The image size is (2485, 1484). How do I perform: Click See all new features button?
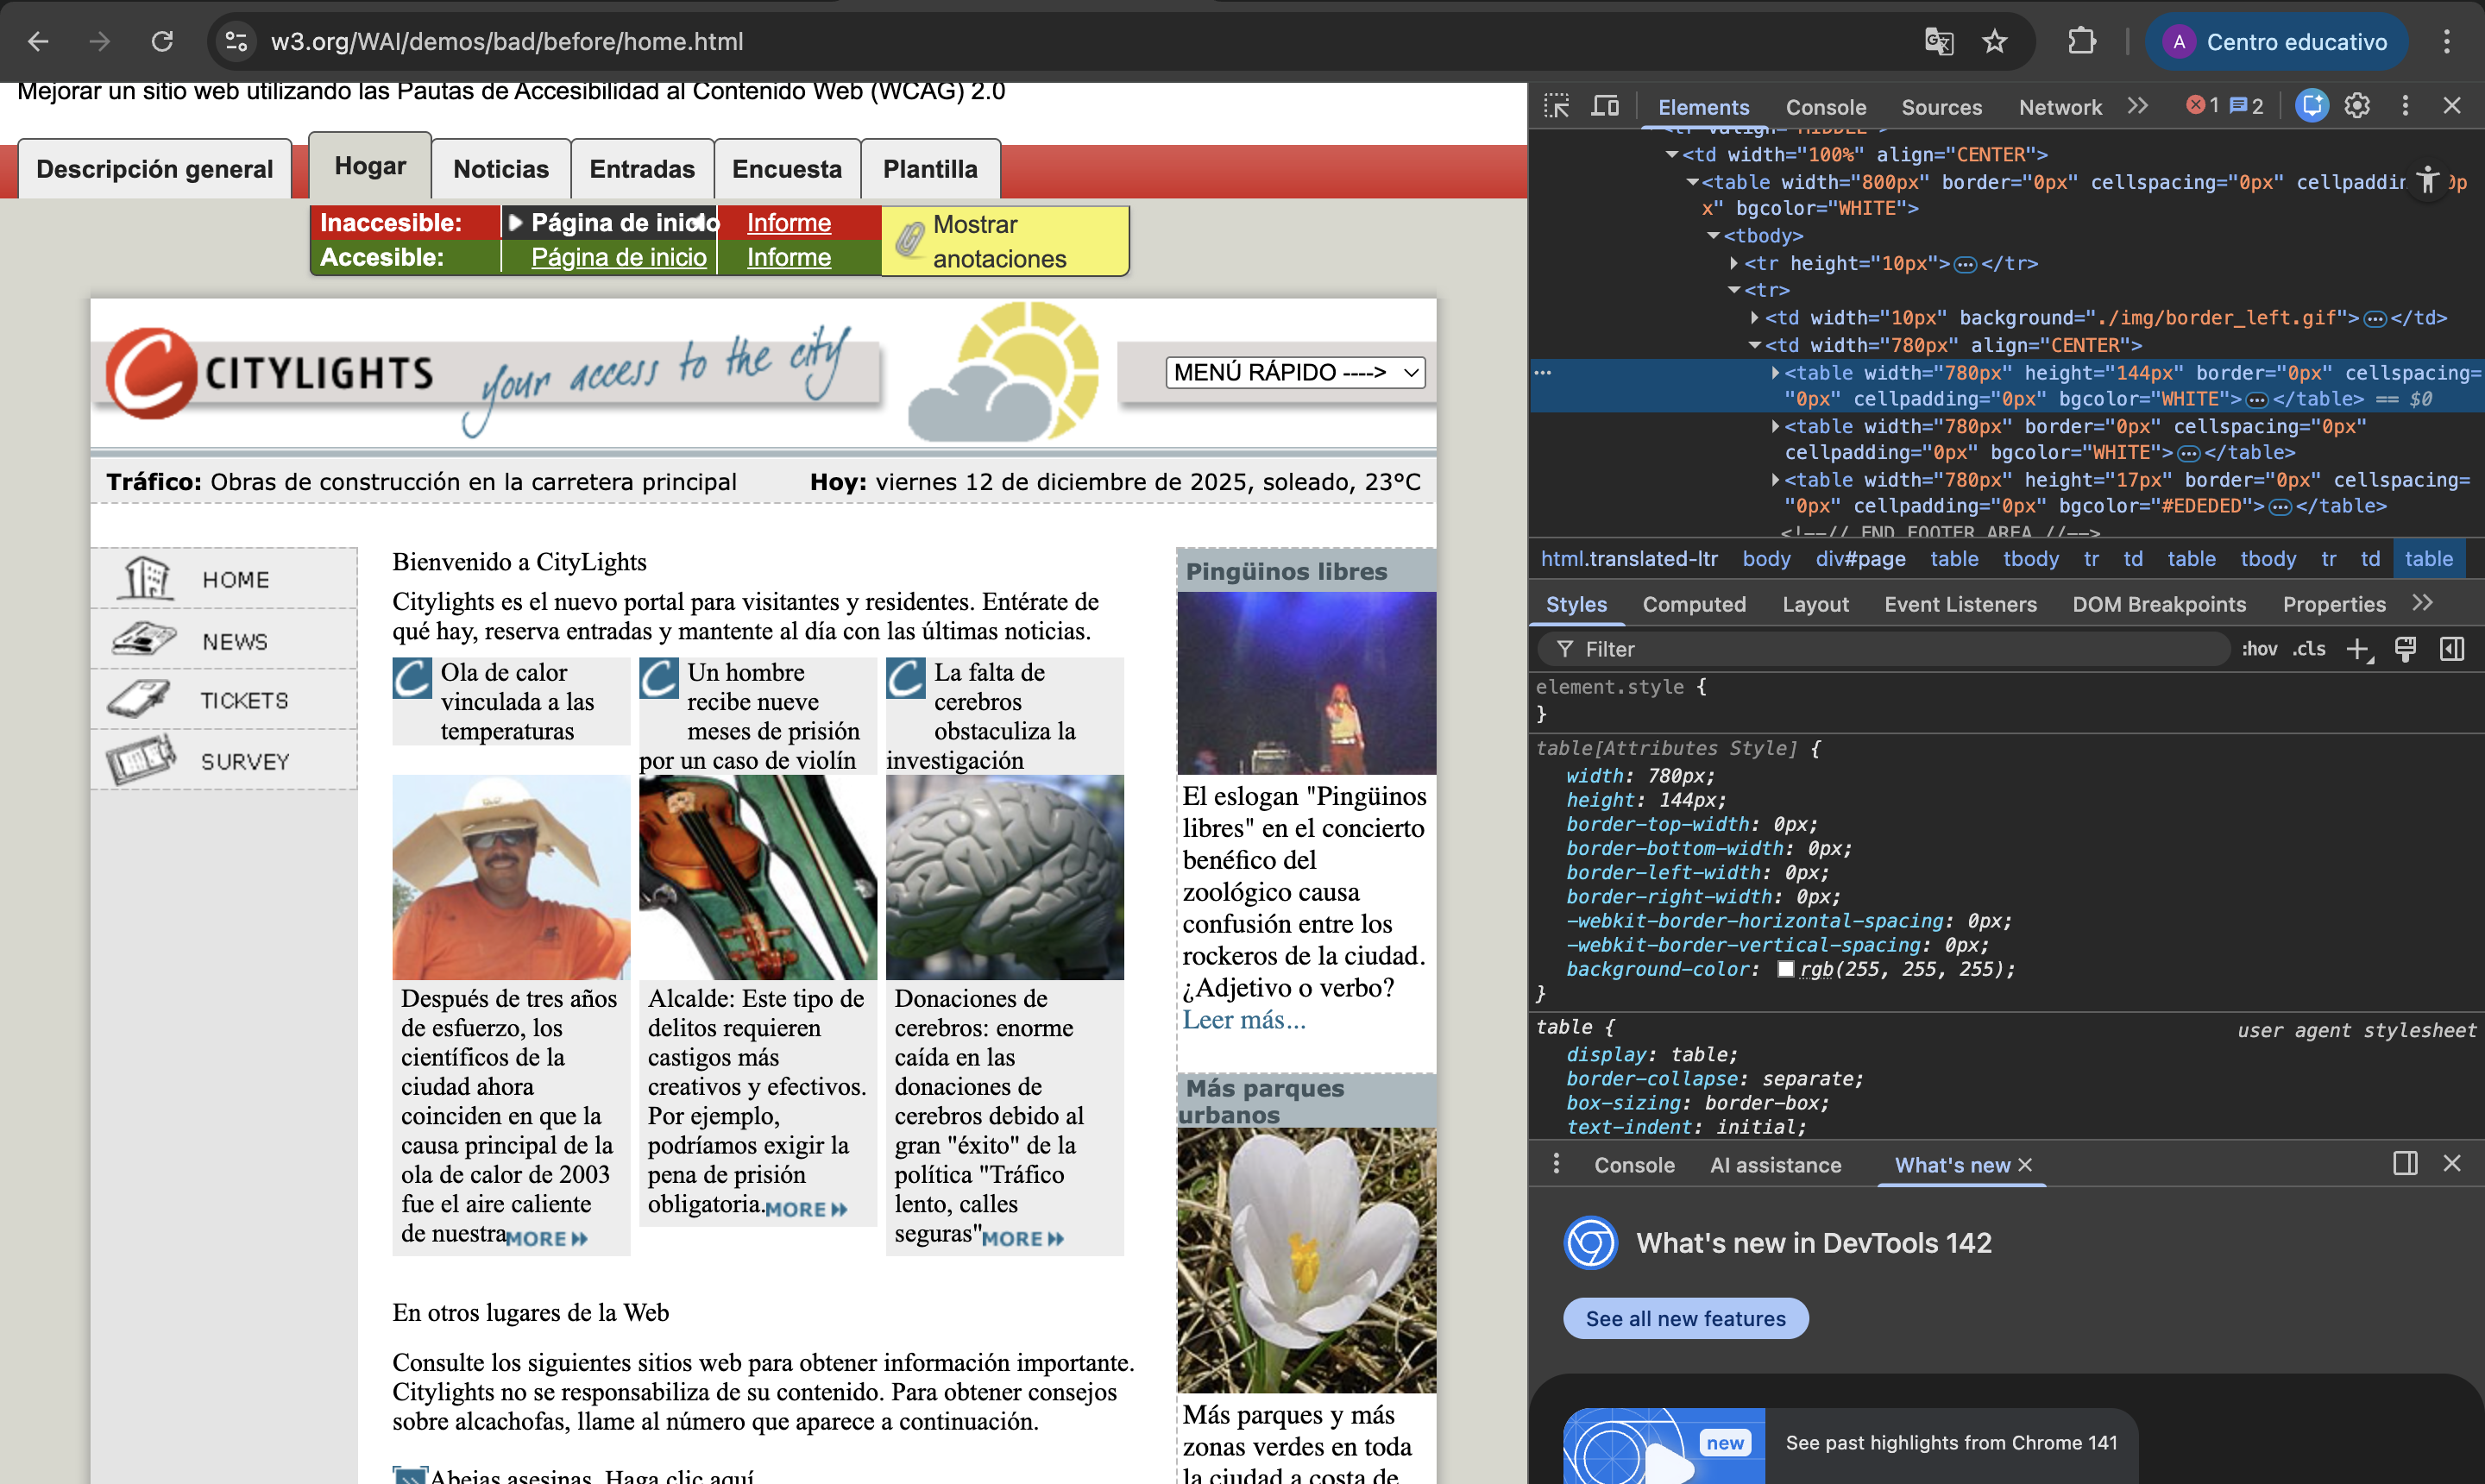[1685, 1318]
